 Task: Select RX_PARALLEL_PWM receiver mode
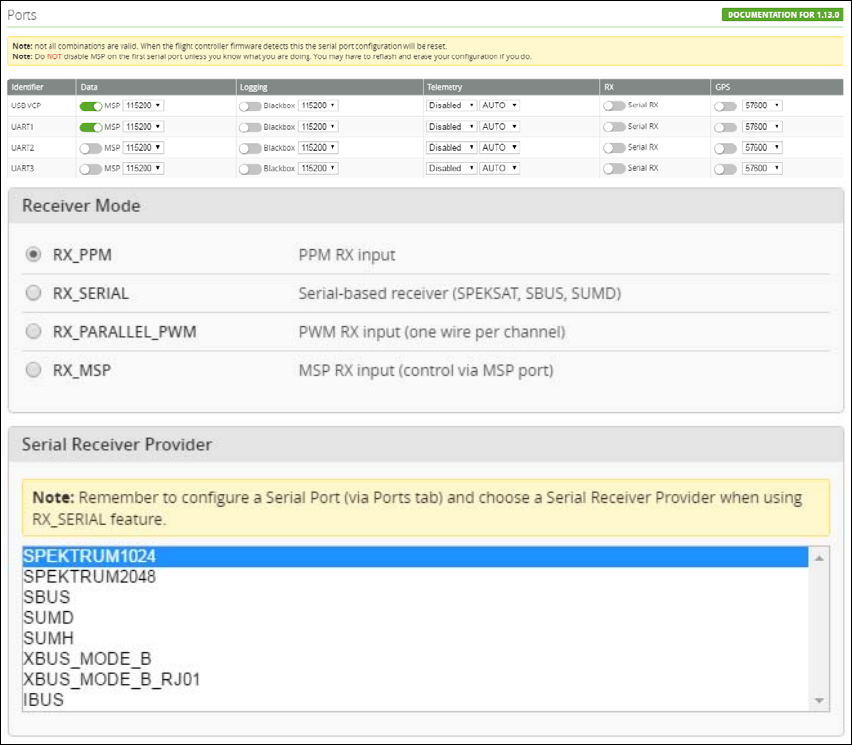34,331
